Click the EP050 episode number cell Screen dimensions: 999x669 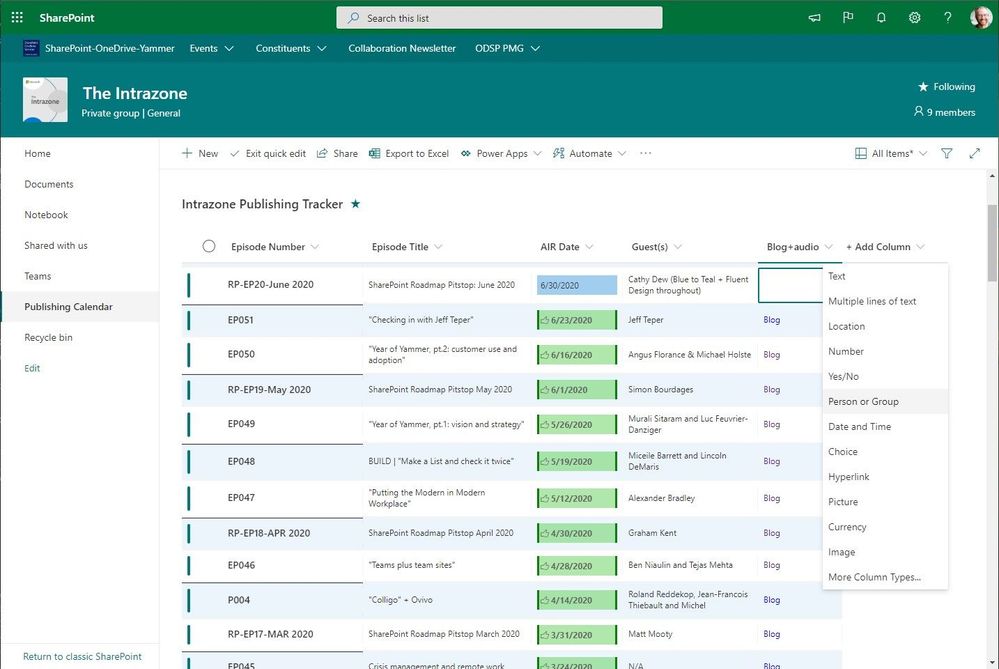[x=241, y=354]
